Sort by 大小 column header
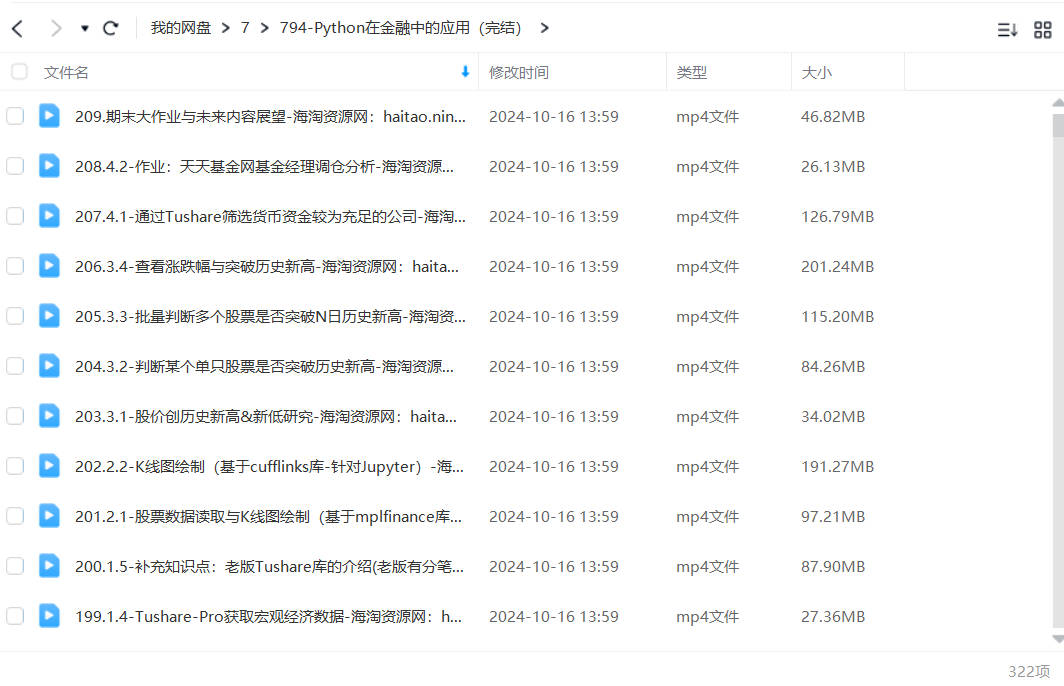 click(816, 73)
